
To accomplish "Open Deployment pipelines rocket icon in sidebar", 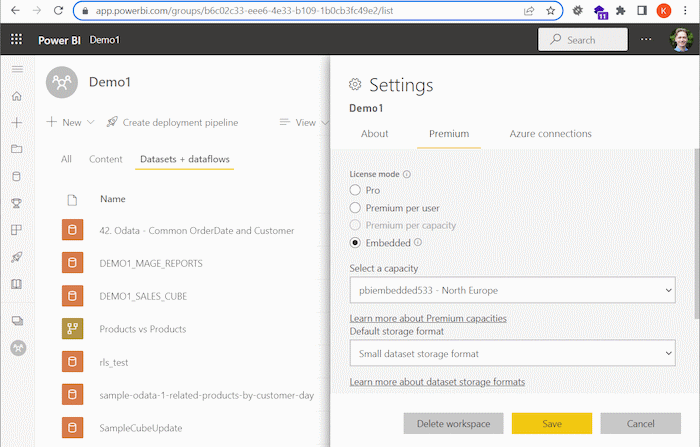I will coord(17,257).
